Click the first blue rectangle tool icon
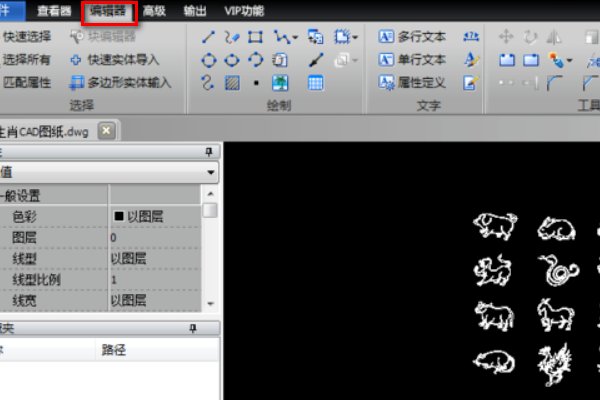Image resolution: width=600 pixels, height=400 pixels. (507, 60)
